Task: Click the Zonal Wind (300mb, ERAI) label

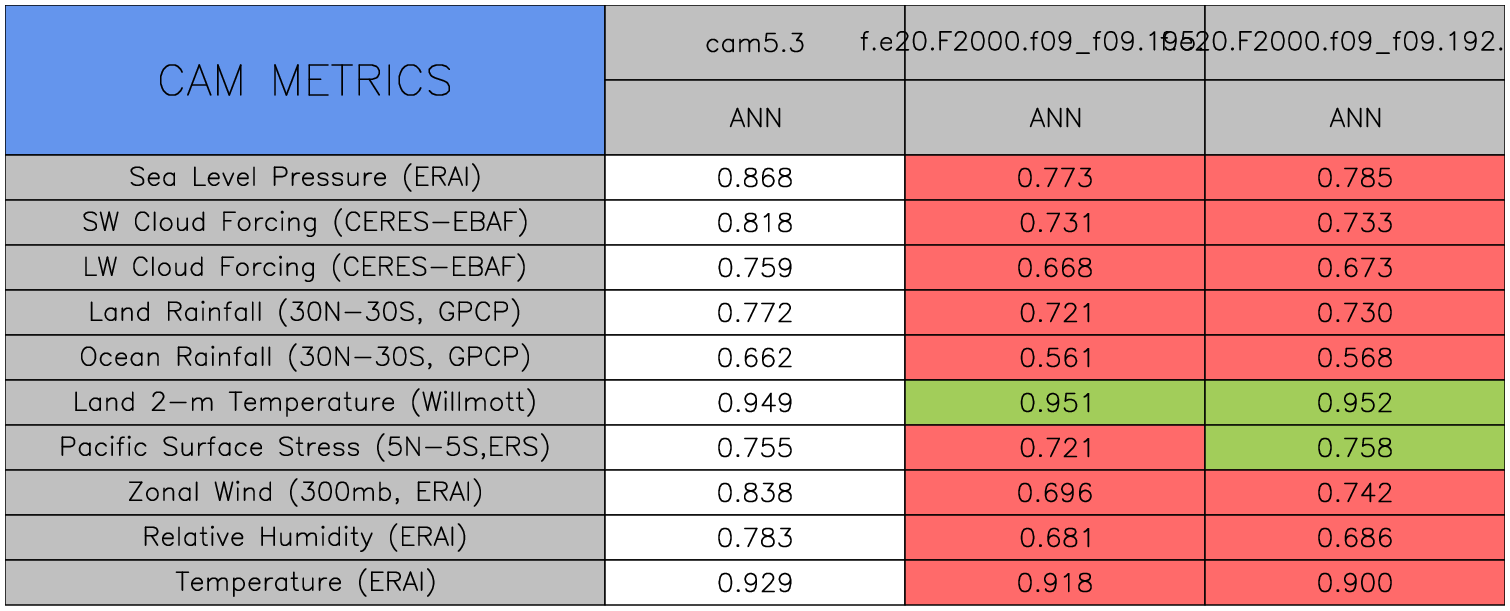Action: 305,493
